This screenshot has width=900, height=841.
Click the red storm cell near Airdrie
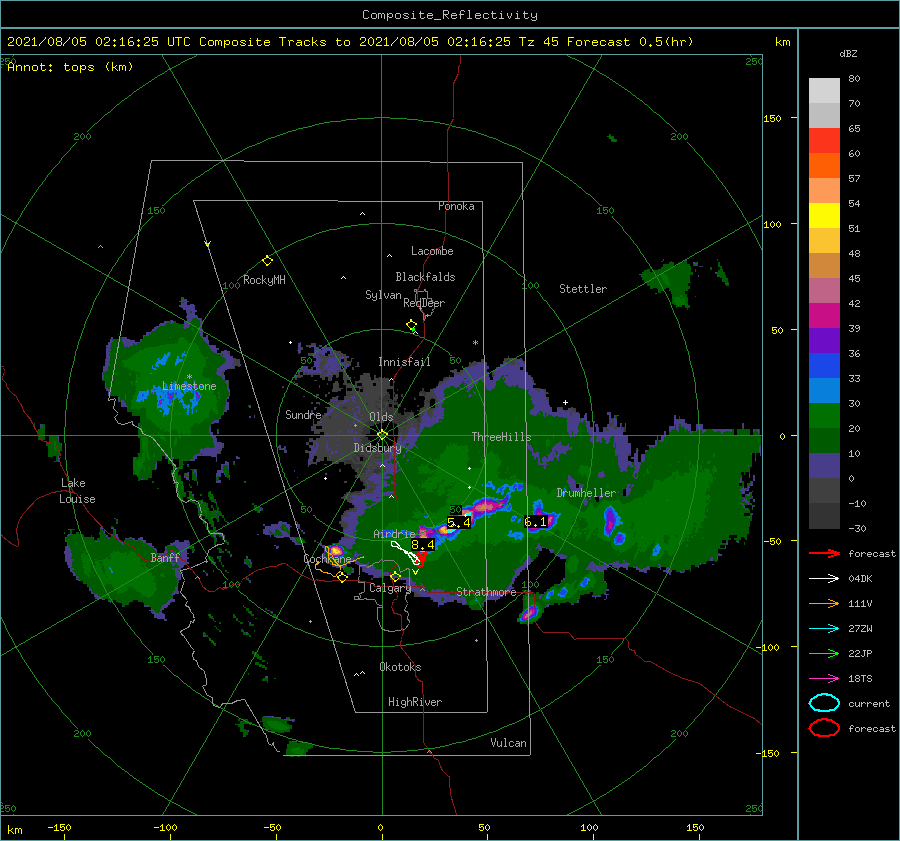(x=421, y=558)
